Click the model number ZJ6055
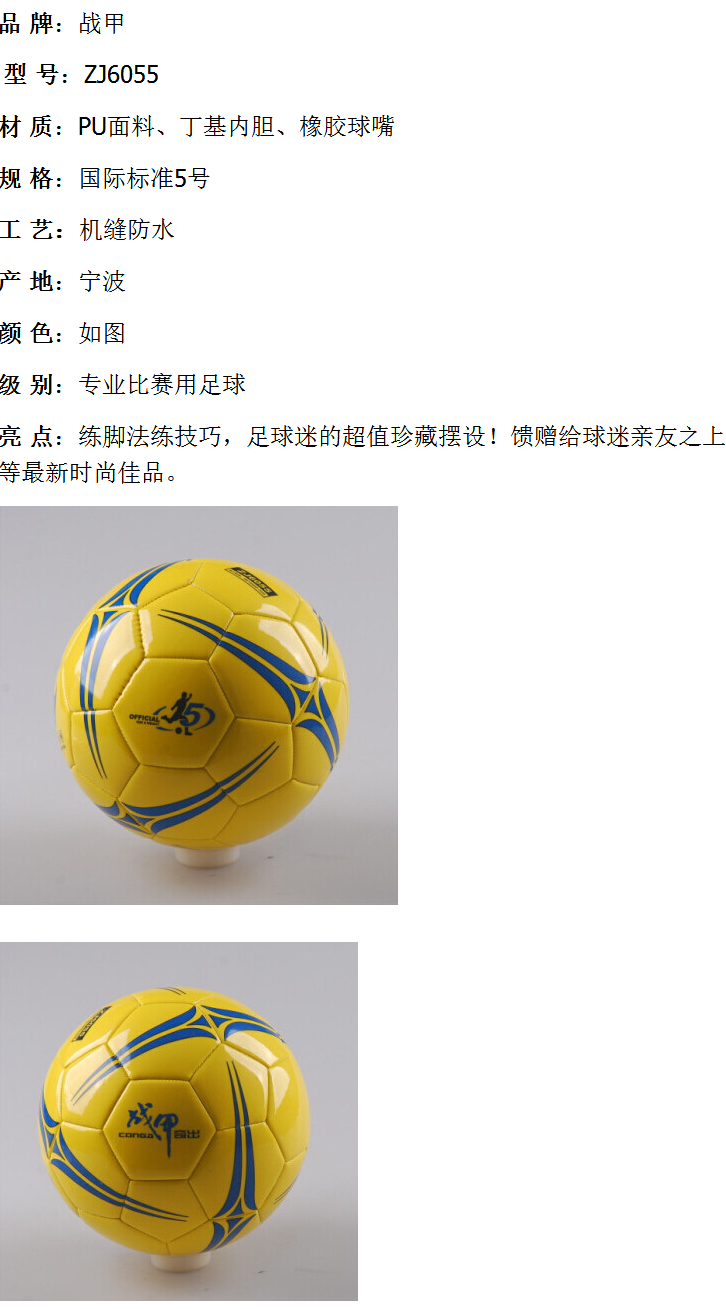 [x=121, y=75]
